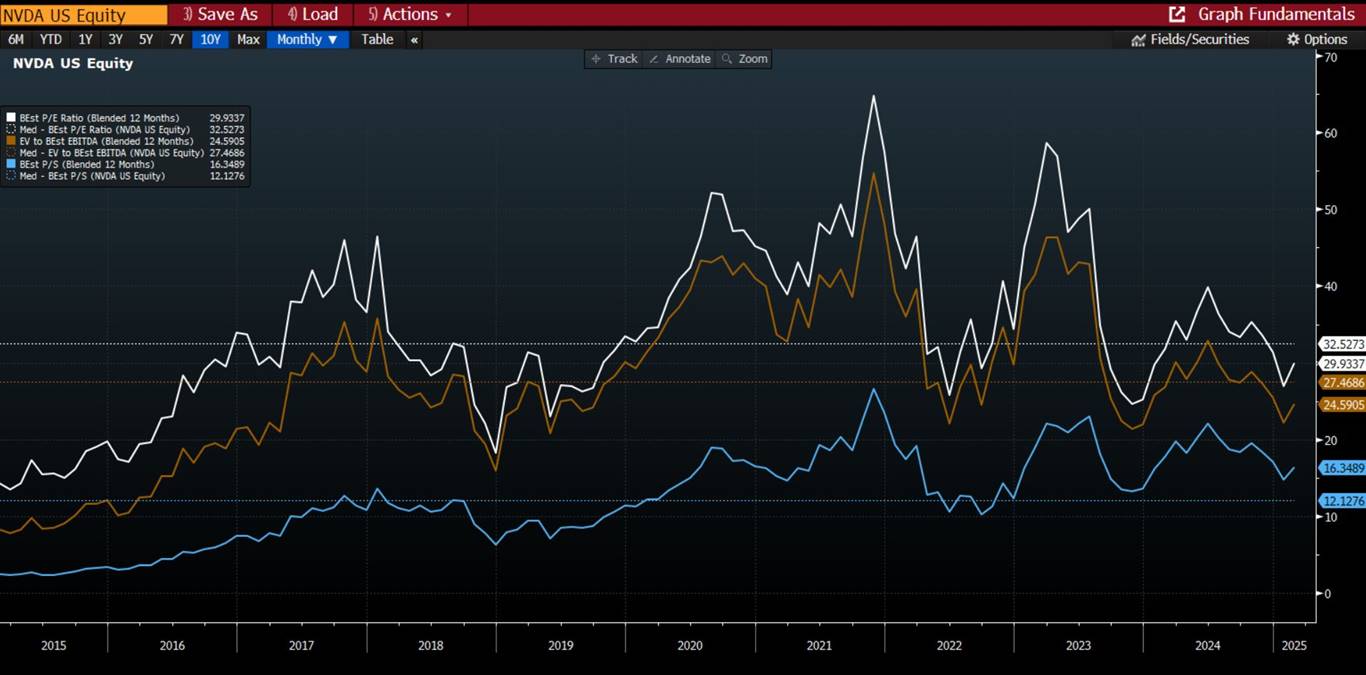The image size is (1366, 675).
Task: Click the Save As button
Action: coord(220,15)
